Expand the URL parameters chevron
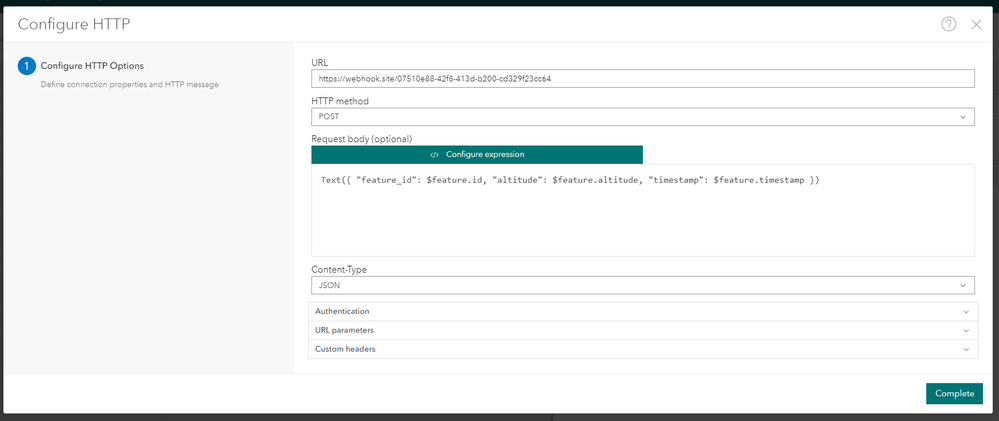The width and height of the screenshot is (999, 421). coord(966,330)
